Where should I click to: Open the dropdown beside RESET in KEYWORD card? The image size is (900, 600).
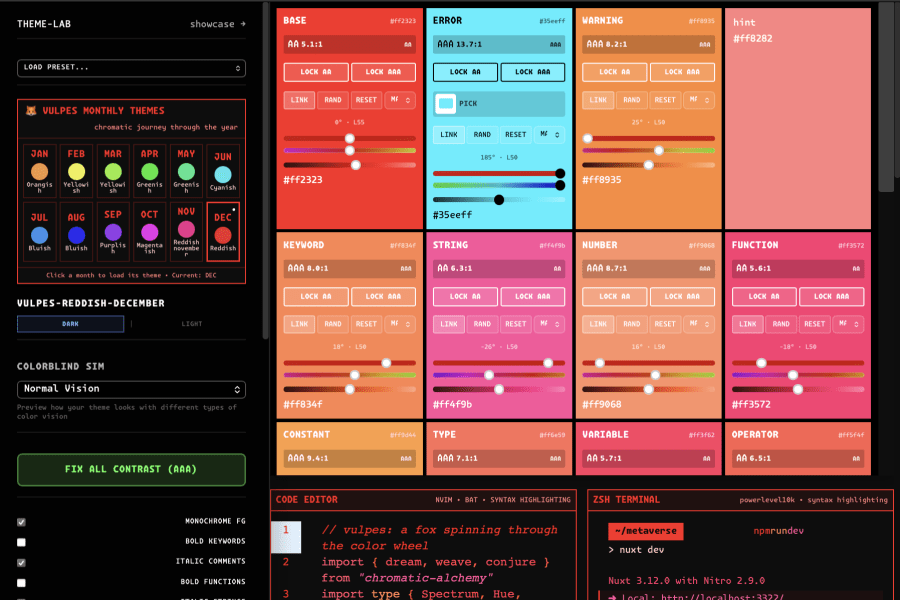point(400,324)
